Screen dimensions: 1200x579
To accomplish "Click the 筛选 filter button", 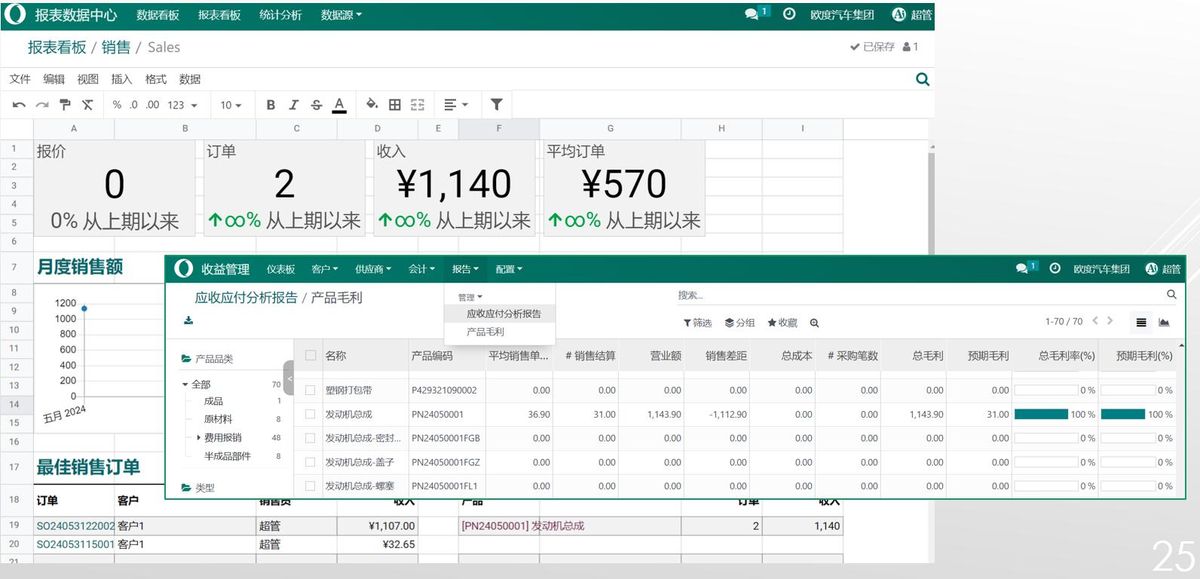I will coord(697,322).
